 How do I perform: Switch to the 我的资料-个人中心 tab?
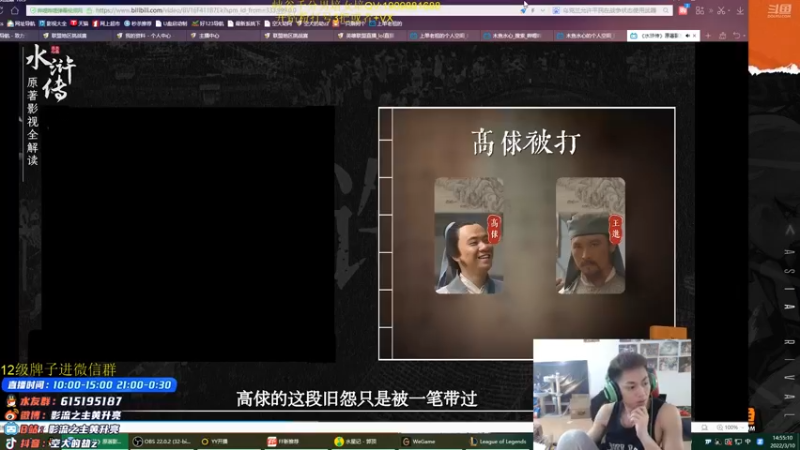pyautogui.click(x=147, y=36)
